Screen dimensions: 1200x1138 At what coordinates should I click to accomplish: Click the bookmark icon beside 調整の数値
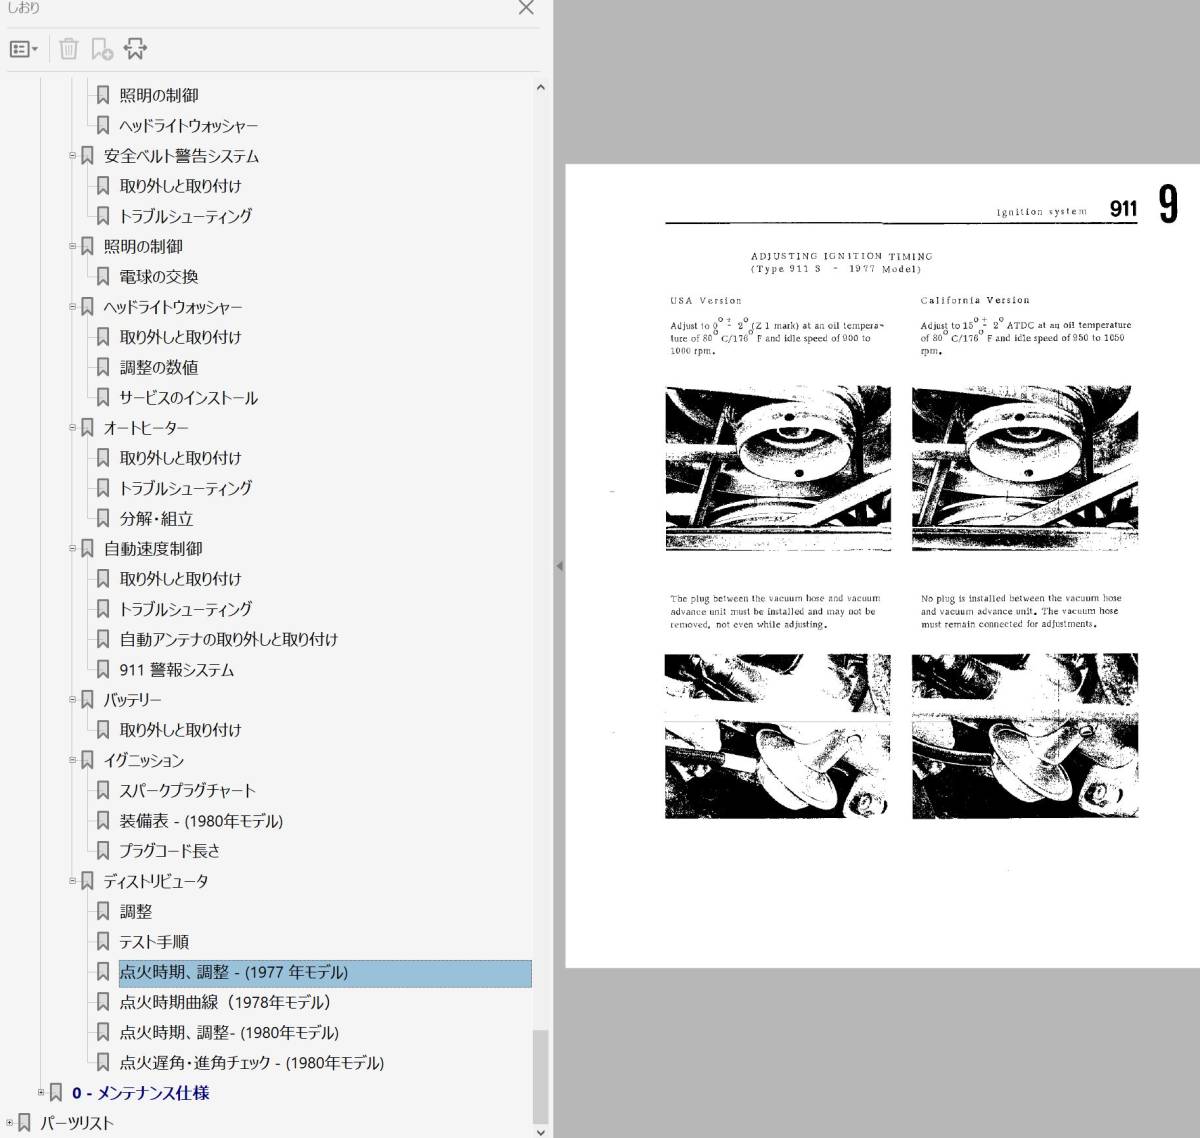click(102, 367)
